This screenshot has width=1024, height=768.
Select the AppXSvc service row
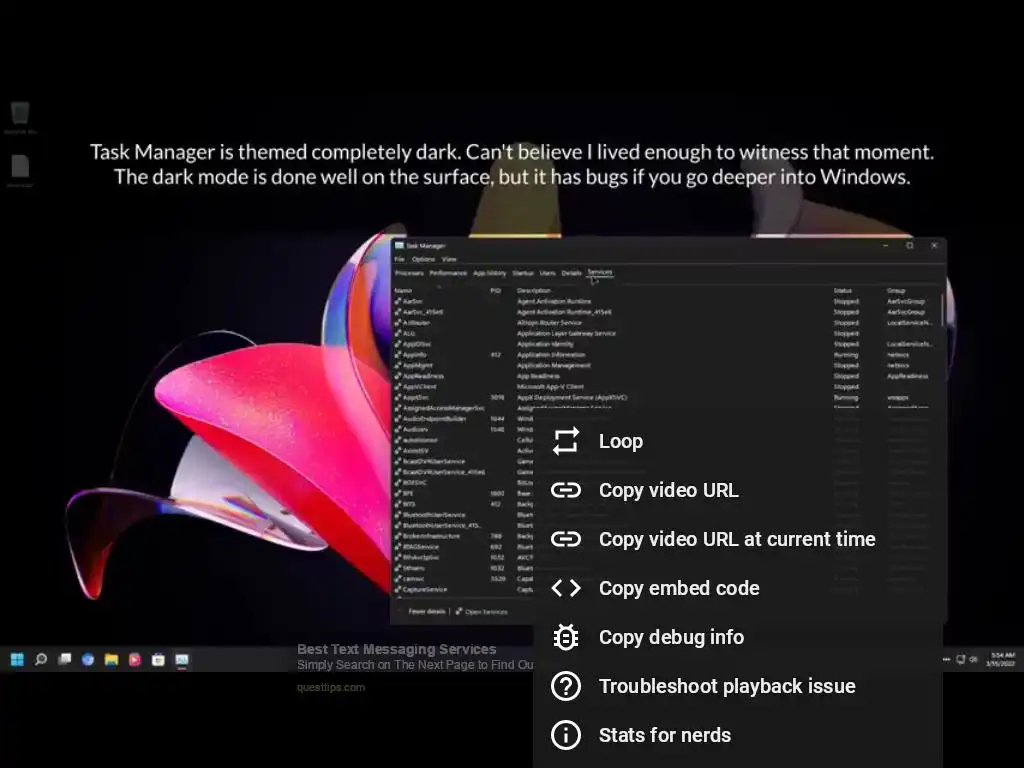(665, 398)
